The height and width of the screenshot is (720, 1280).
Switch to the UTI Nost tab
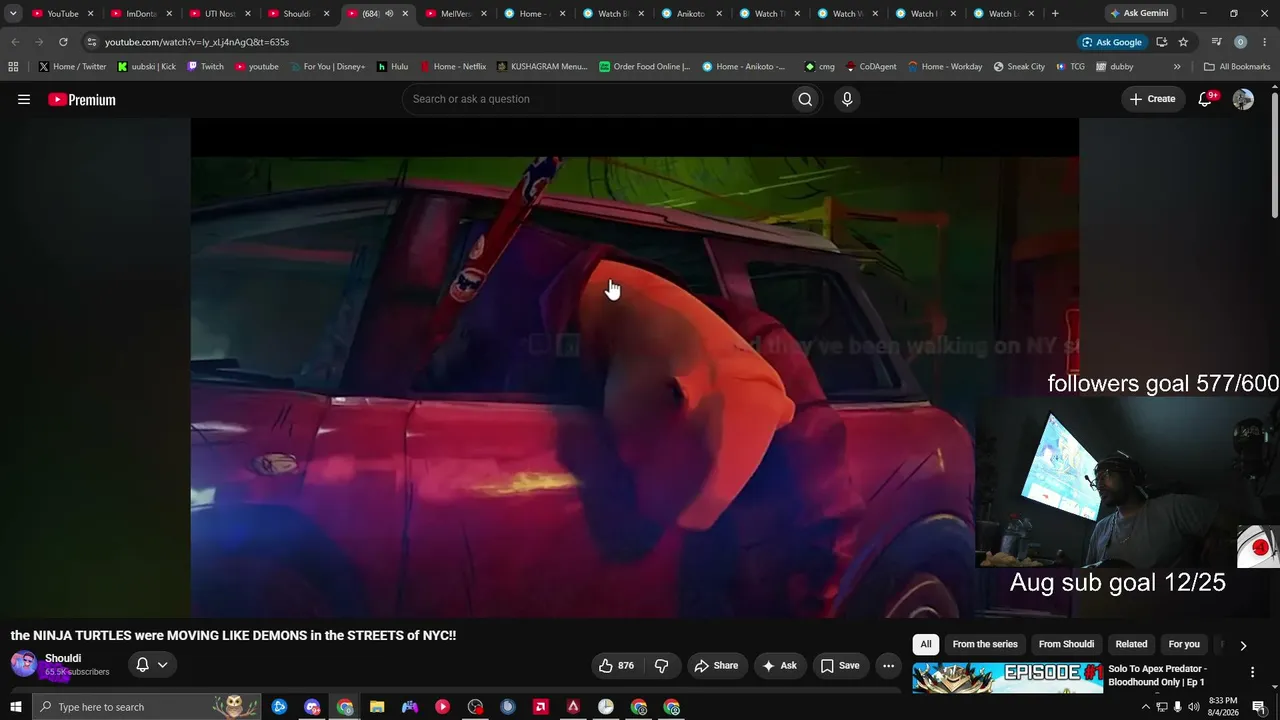(x=217, y=14)
